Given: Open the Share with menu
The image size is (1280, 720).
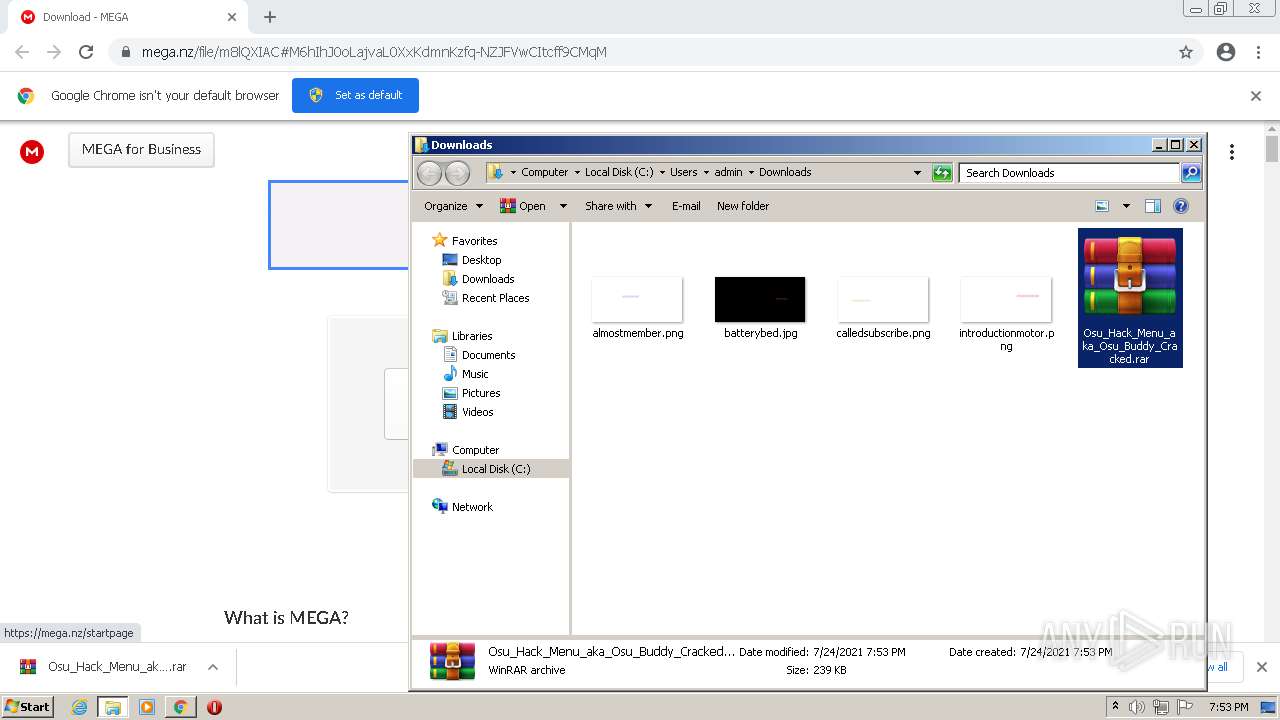Looking at the screenshot, I should [618, 206].
